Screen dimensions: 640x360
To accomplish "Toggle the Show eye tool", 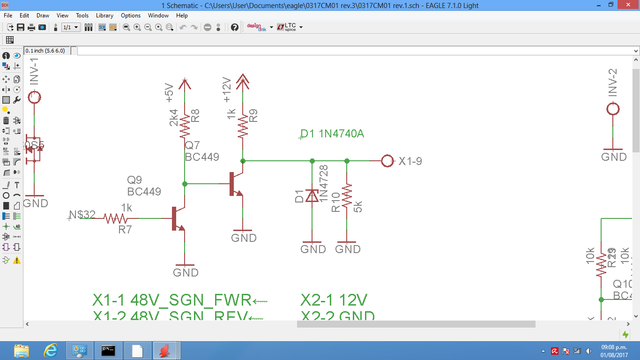I will [17, 56].
